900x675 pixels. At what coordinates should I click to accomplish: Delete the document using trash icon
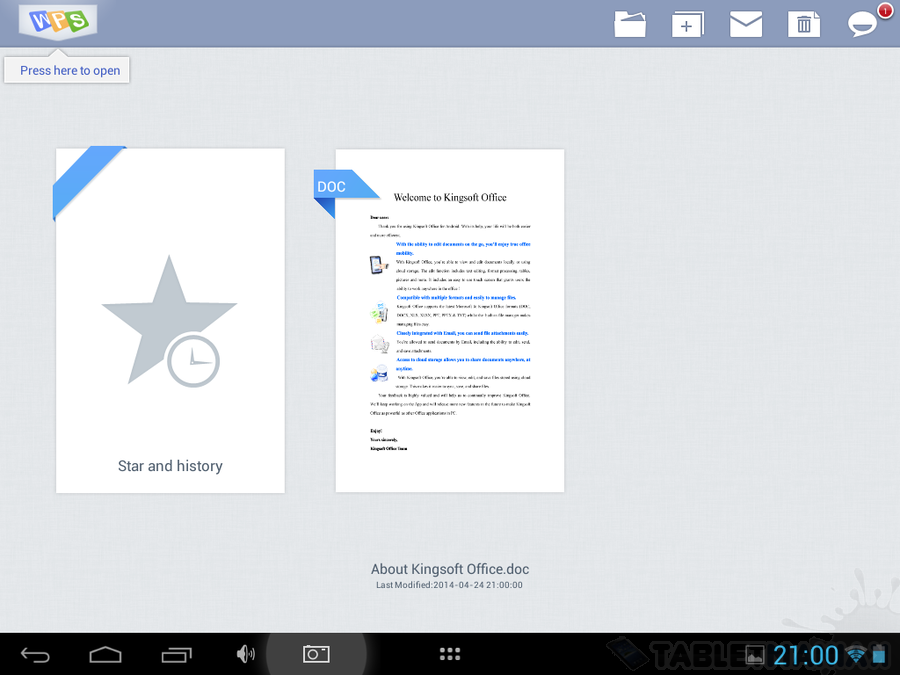(x=804, y=25)
